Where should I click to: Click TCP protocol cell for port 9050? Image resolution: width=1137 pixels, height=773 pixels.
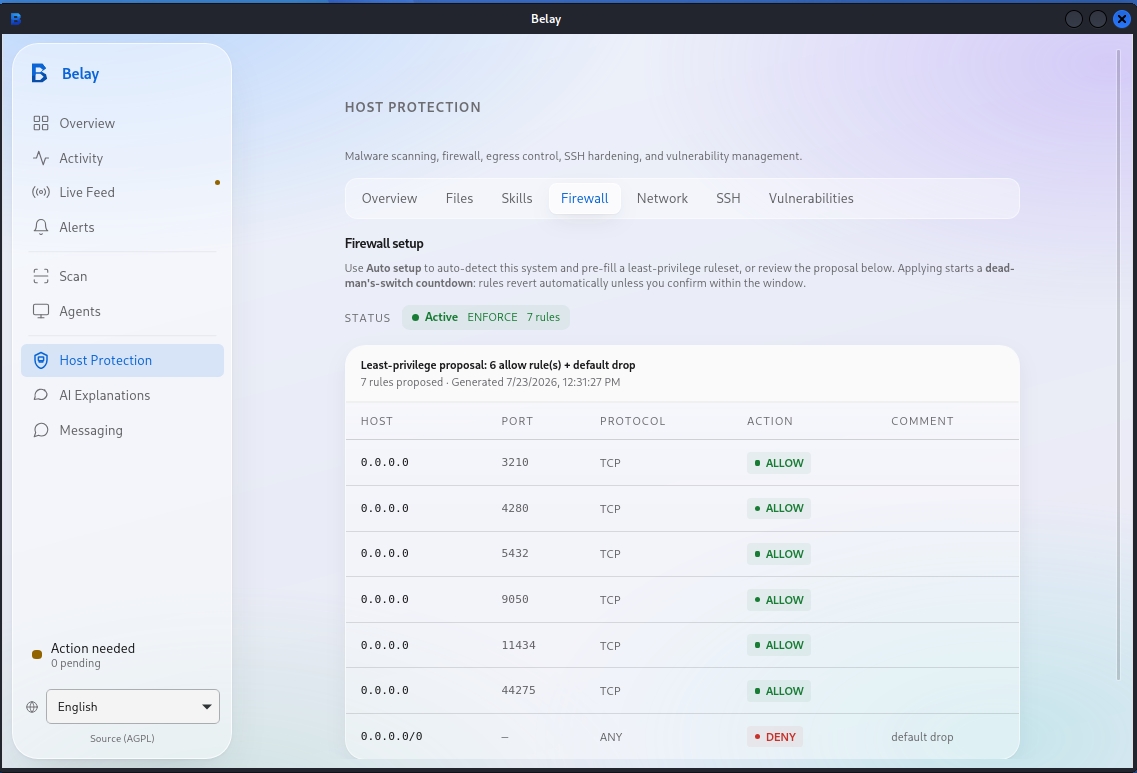click(610, 600)
